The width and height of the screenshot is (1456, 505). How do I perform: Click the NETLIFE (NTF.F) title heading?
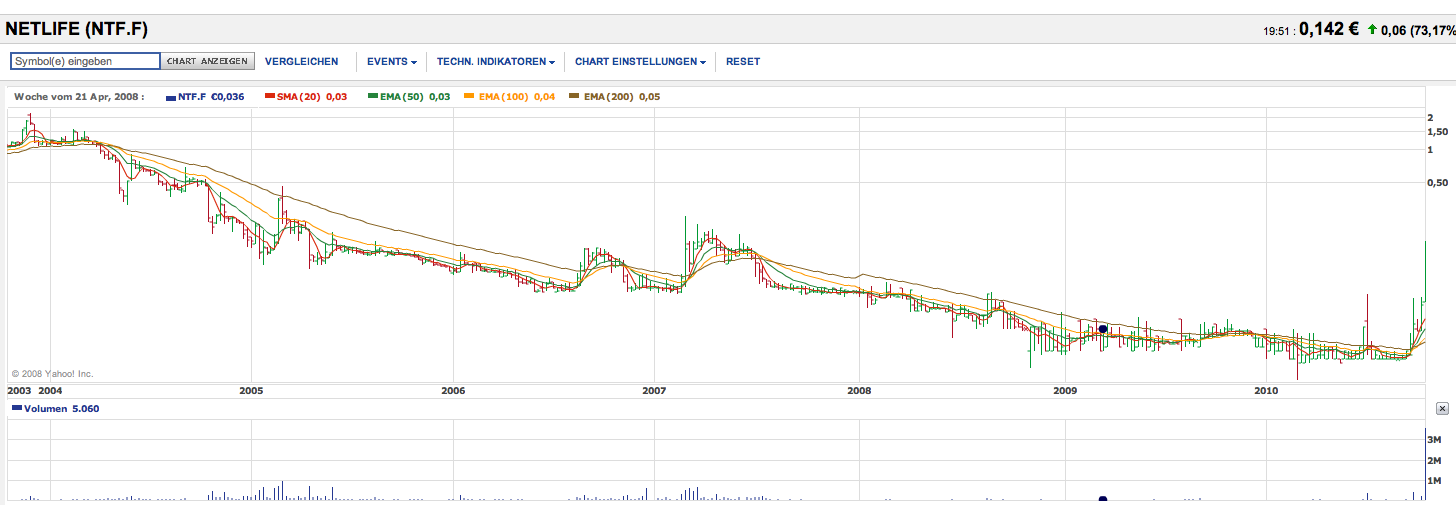(77, 30)
